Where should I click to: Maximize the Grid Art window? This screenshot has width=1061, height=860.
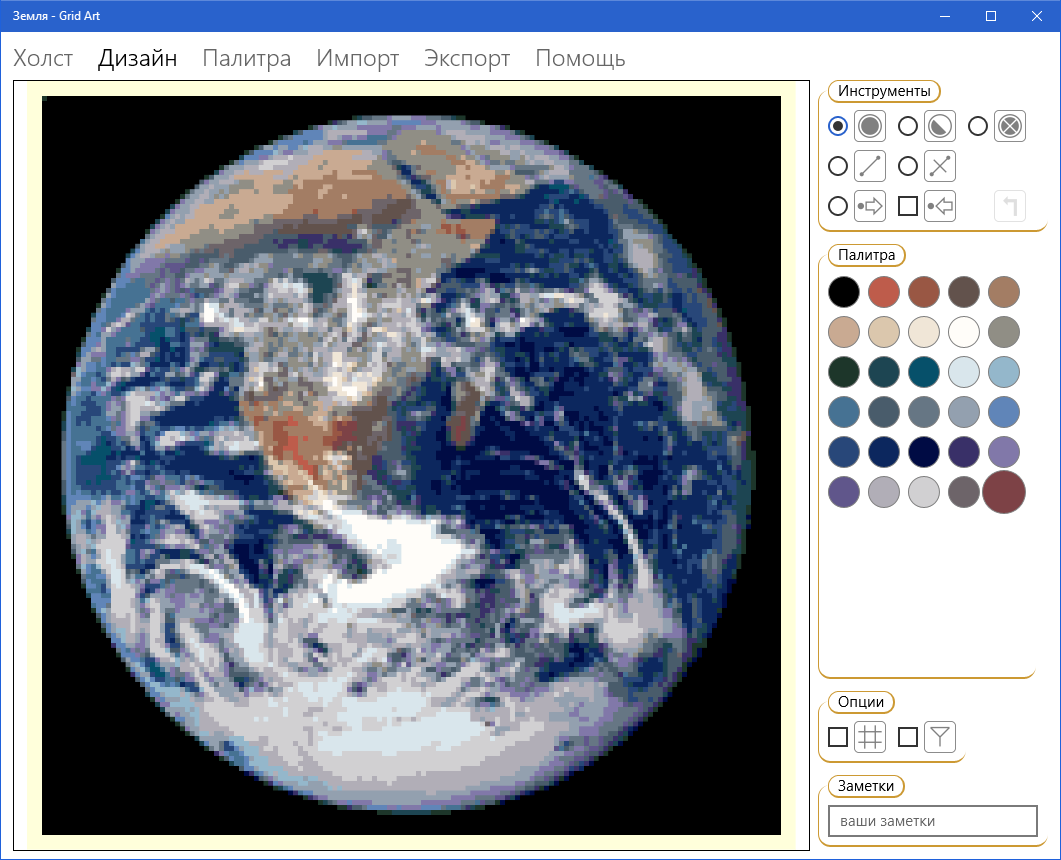tap(991, 16)
